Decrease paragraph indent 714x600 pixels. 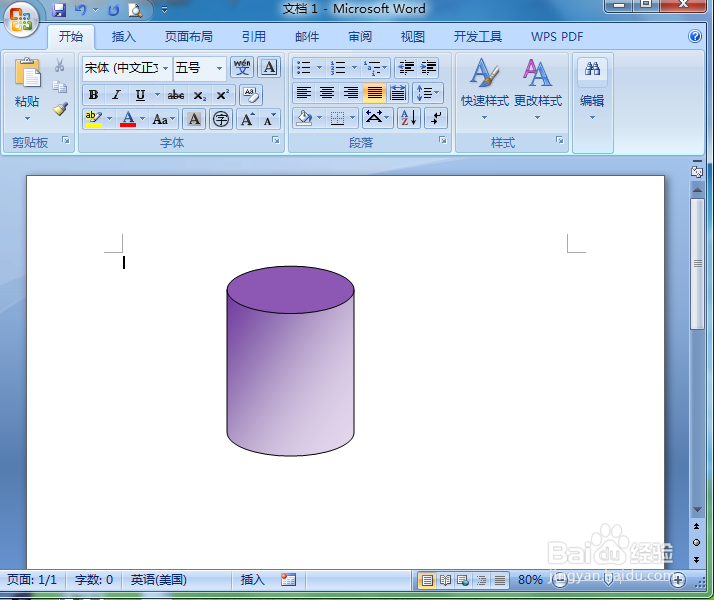[x=406, y=68]
